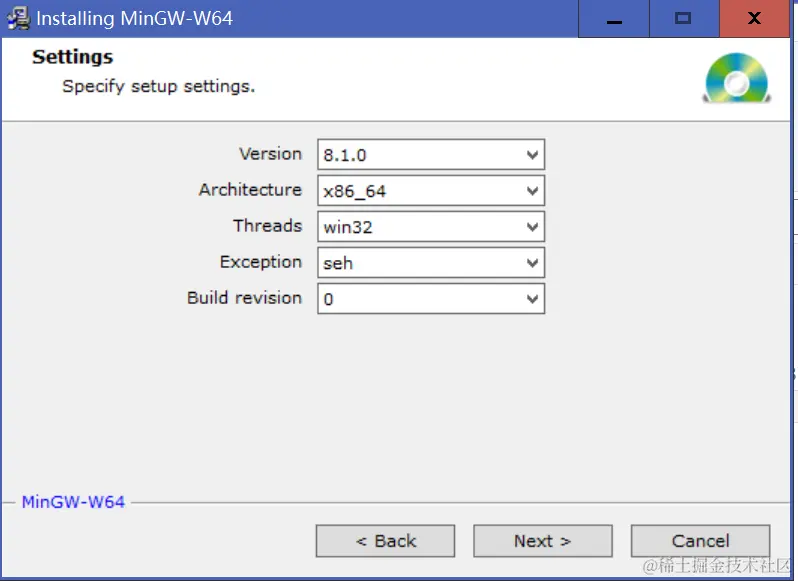Click the Version label text
798x581 pixels.
coord(270,154)
